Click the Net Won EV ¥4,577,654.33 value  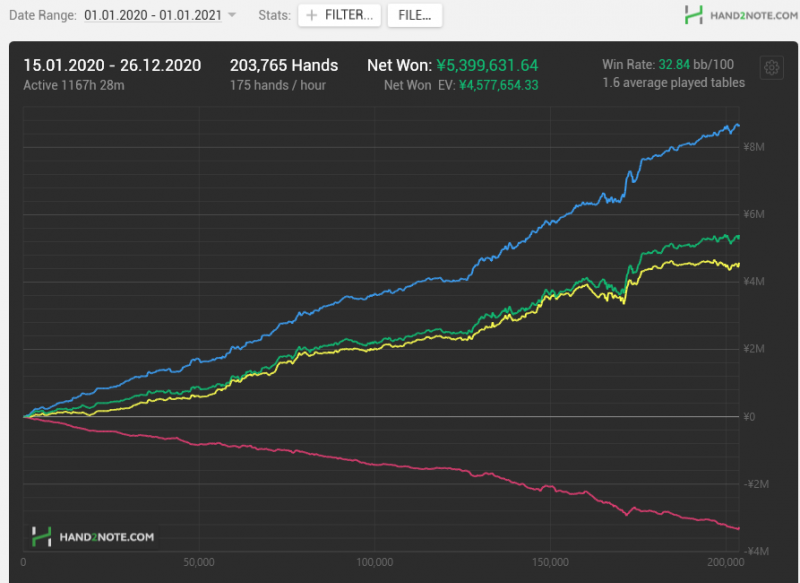(x=498, y=86)
